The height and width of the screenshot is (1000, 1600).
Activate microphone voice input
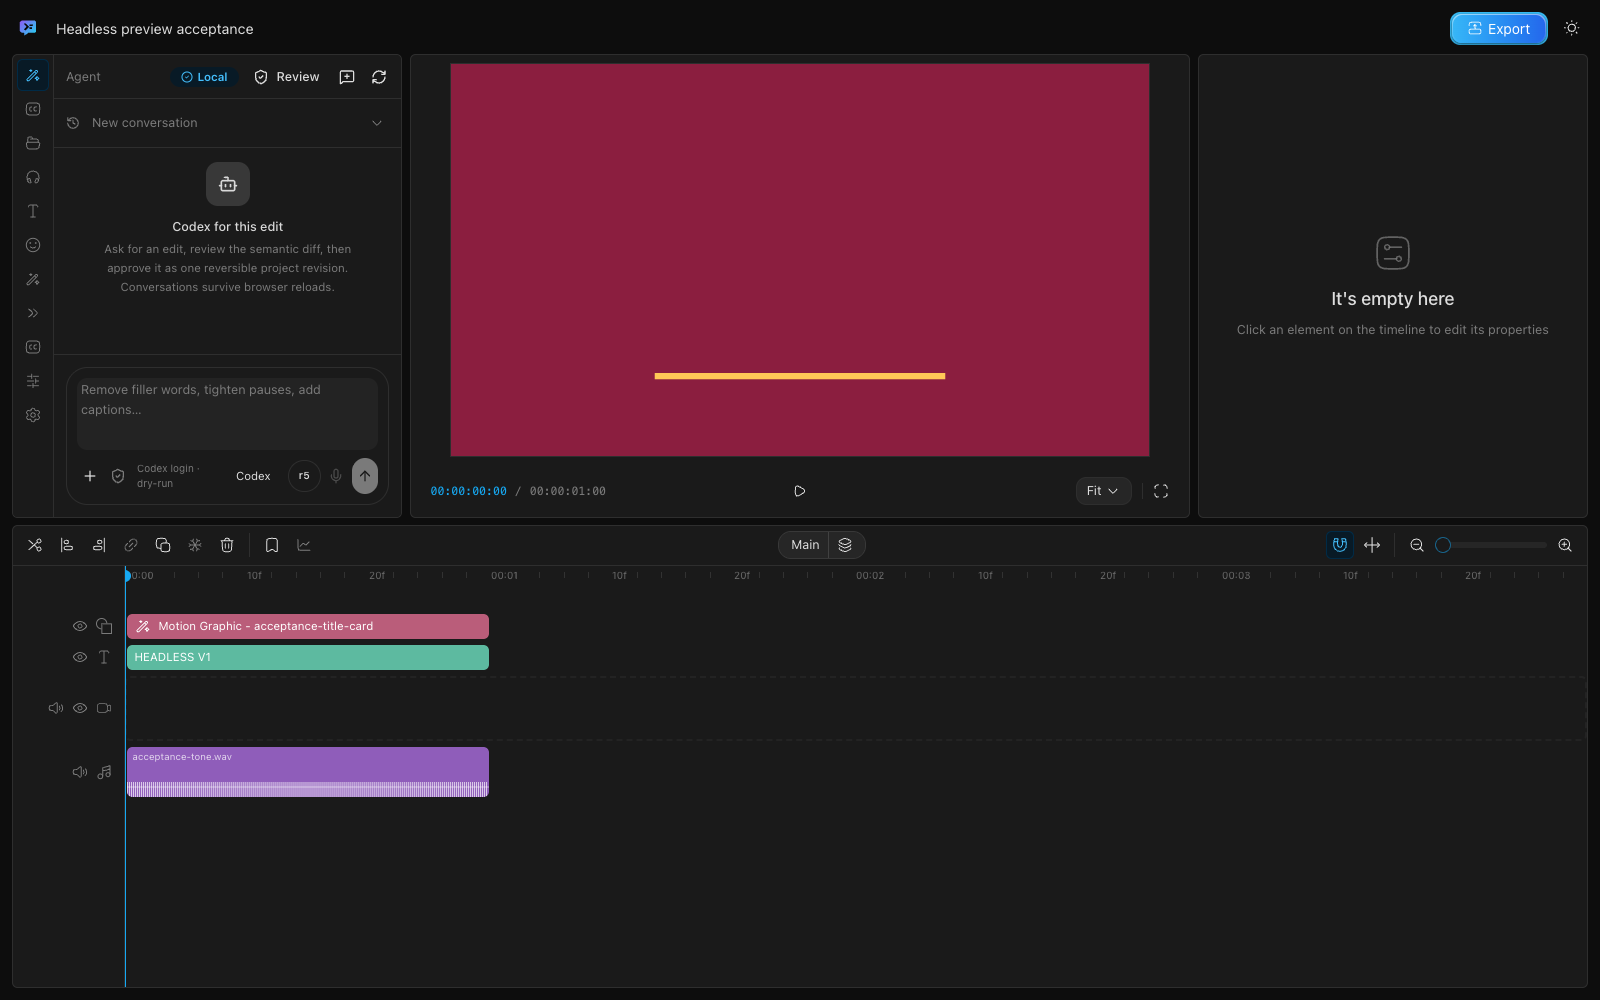(336, 476)
